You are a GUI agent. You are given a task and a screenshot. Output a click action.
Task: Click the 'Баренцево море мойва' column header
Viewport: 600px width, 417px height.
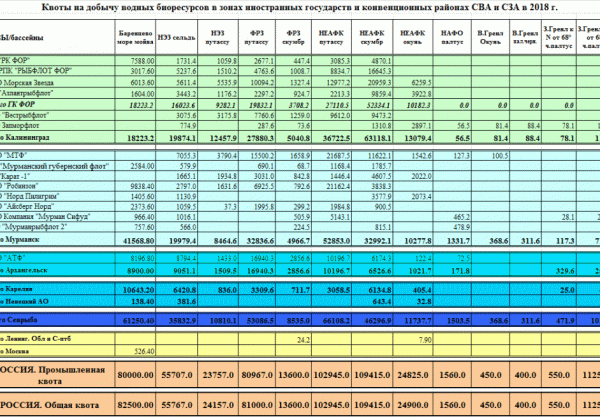135,37
